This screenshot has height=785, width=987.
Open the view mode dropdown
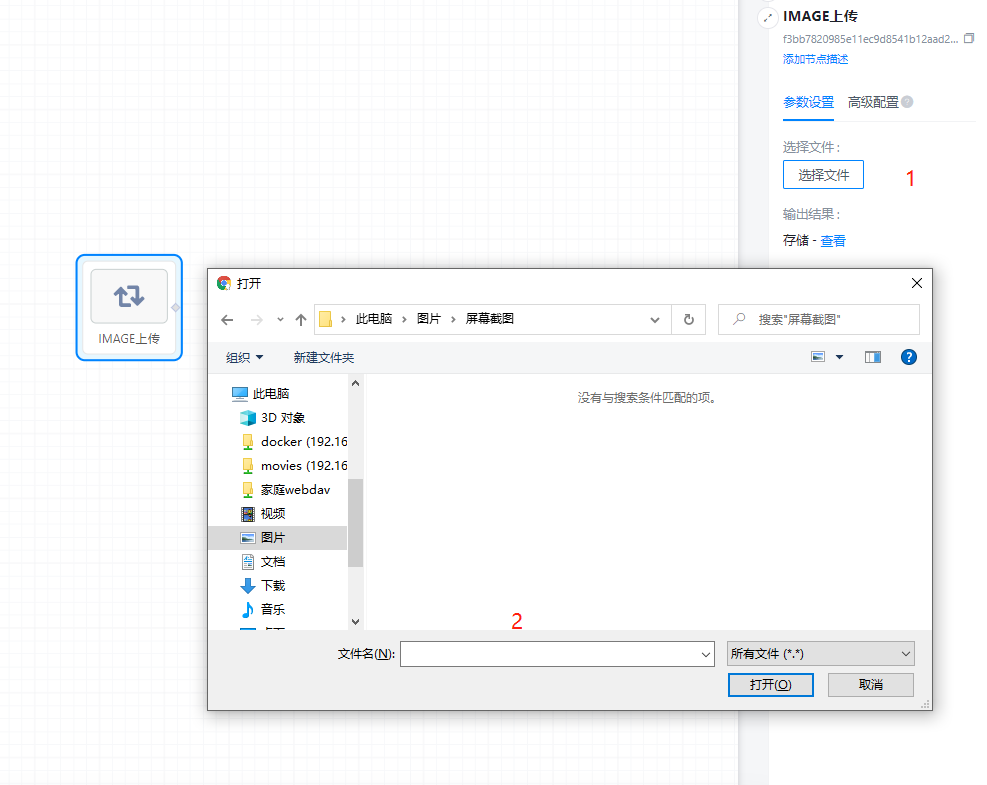pyautogui.click(x=839, y=357)
